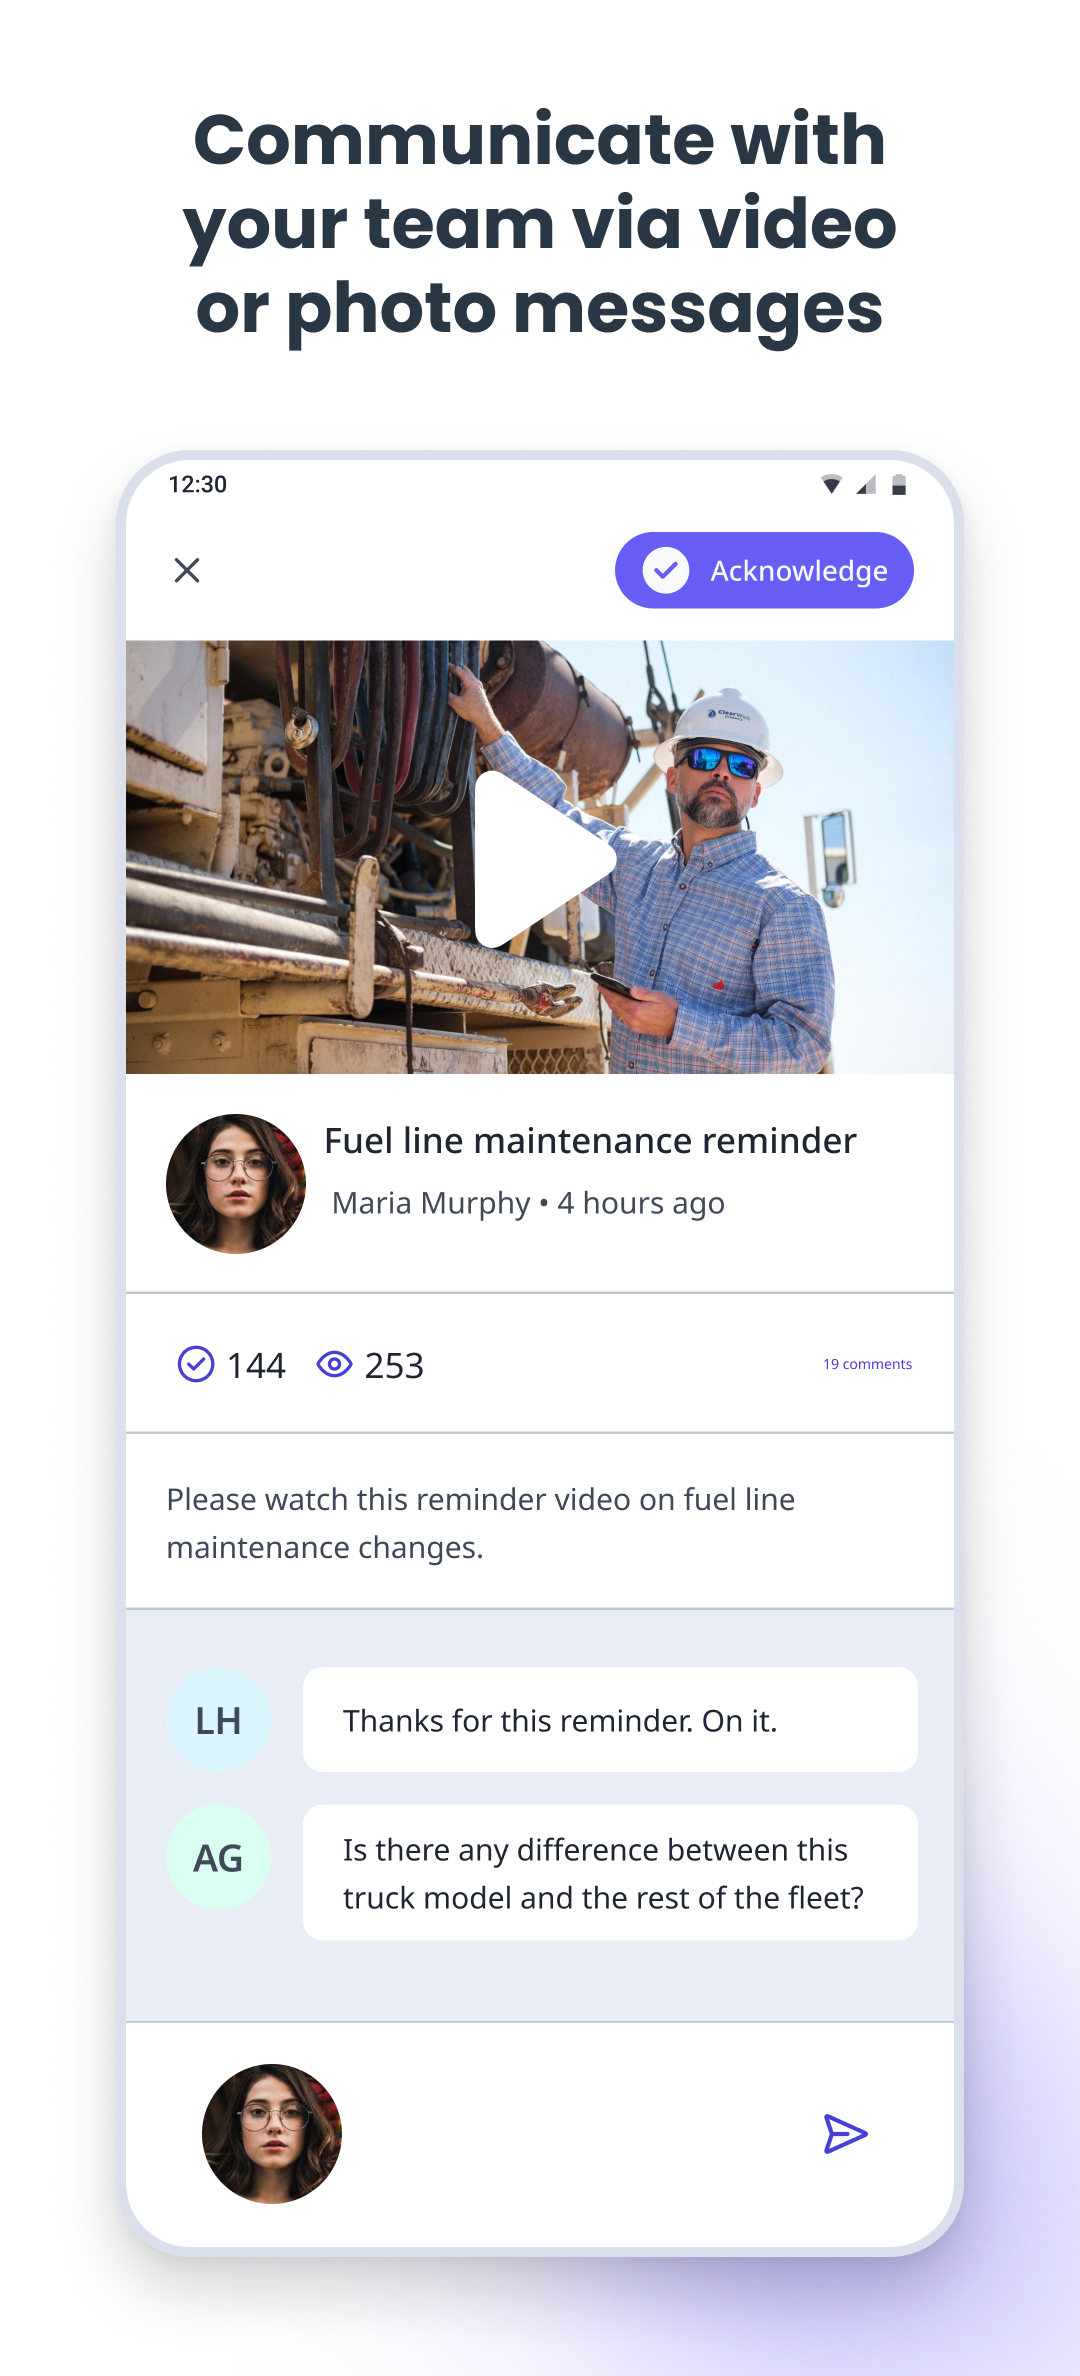Open Maria Murphy's profile photo
This screenshot has width=1080, height=2376.
tap(236, 1184)
